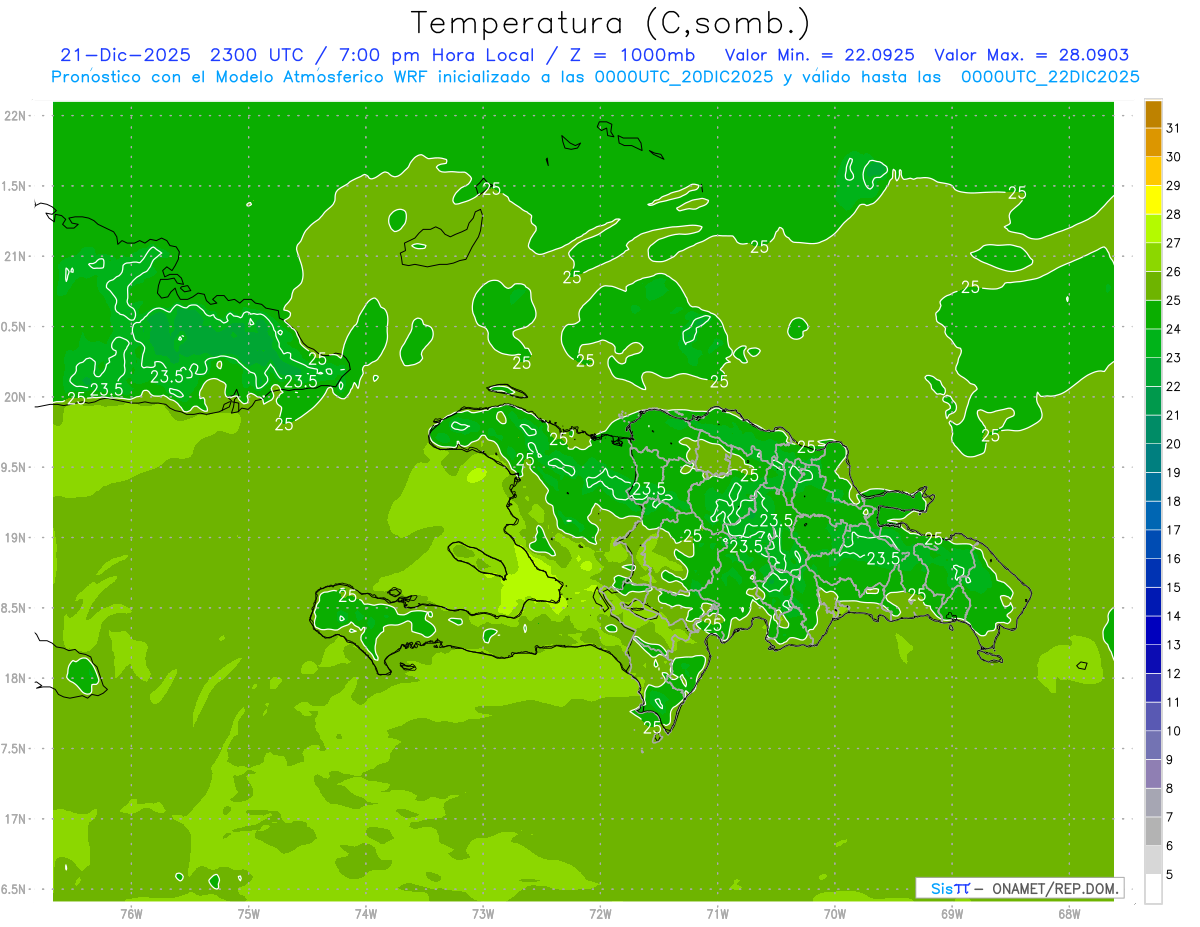Click the 'Sisπ' logo text

click(x=950, y=888)
